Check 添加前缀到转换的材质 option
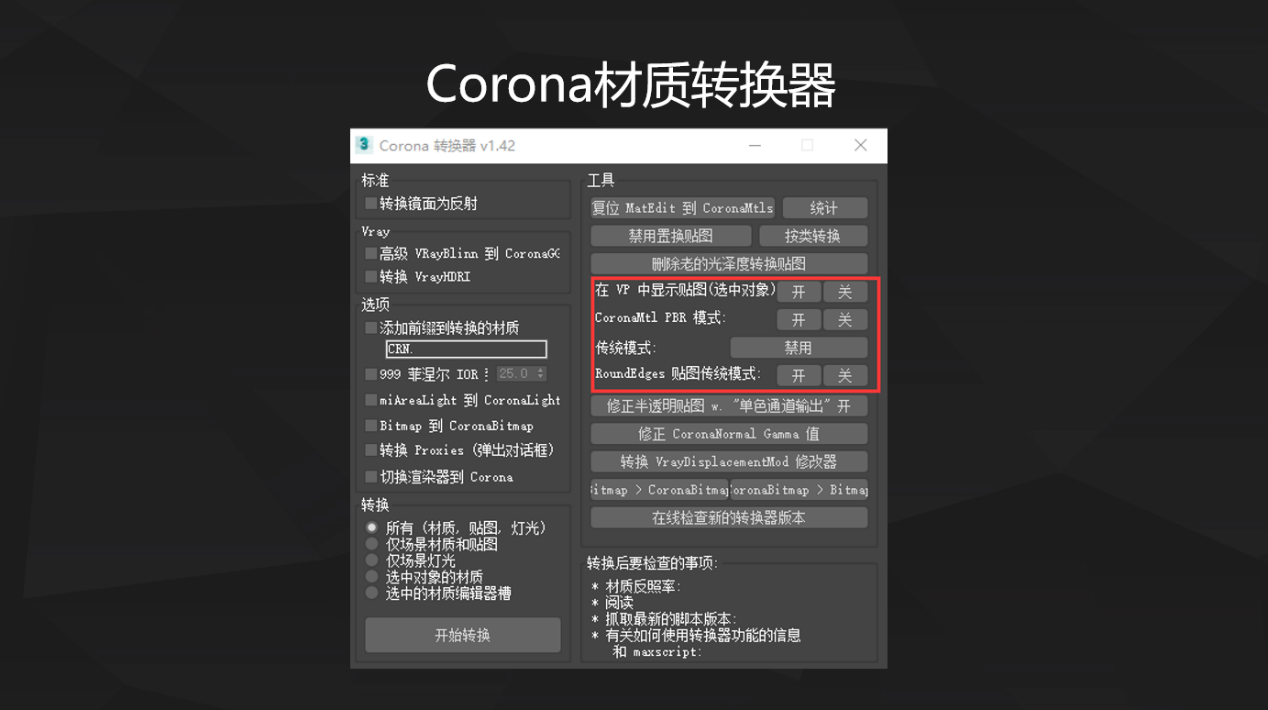This screenshot has height=710, width=1268. [x=371, y=328]
